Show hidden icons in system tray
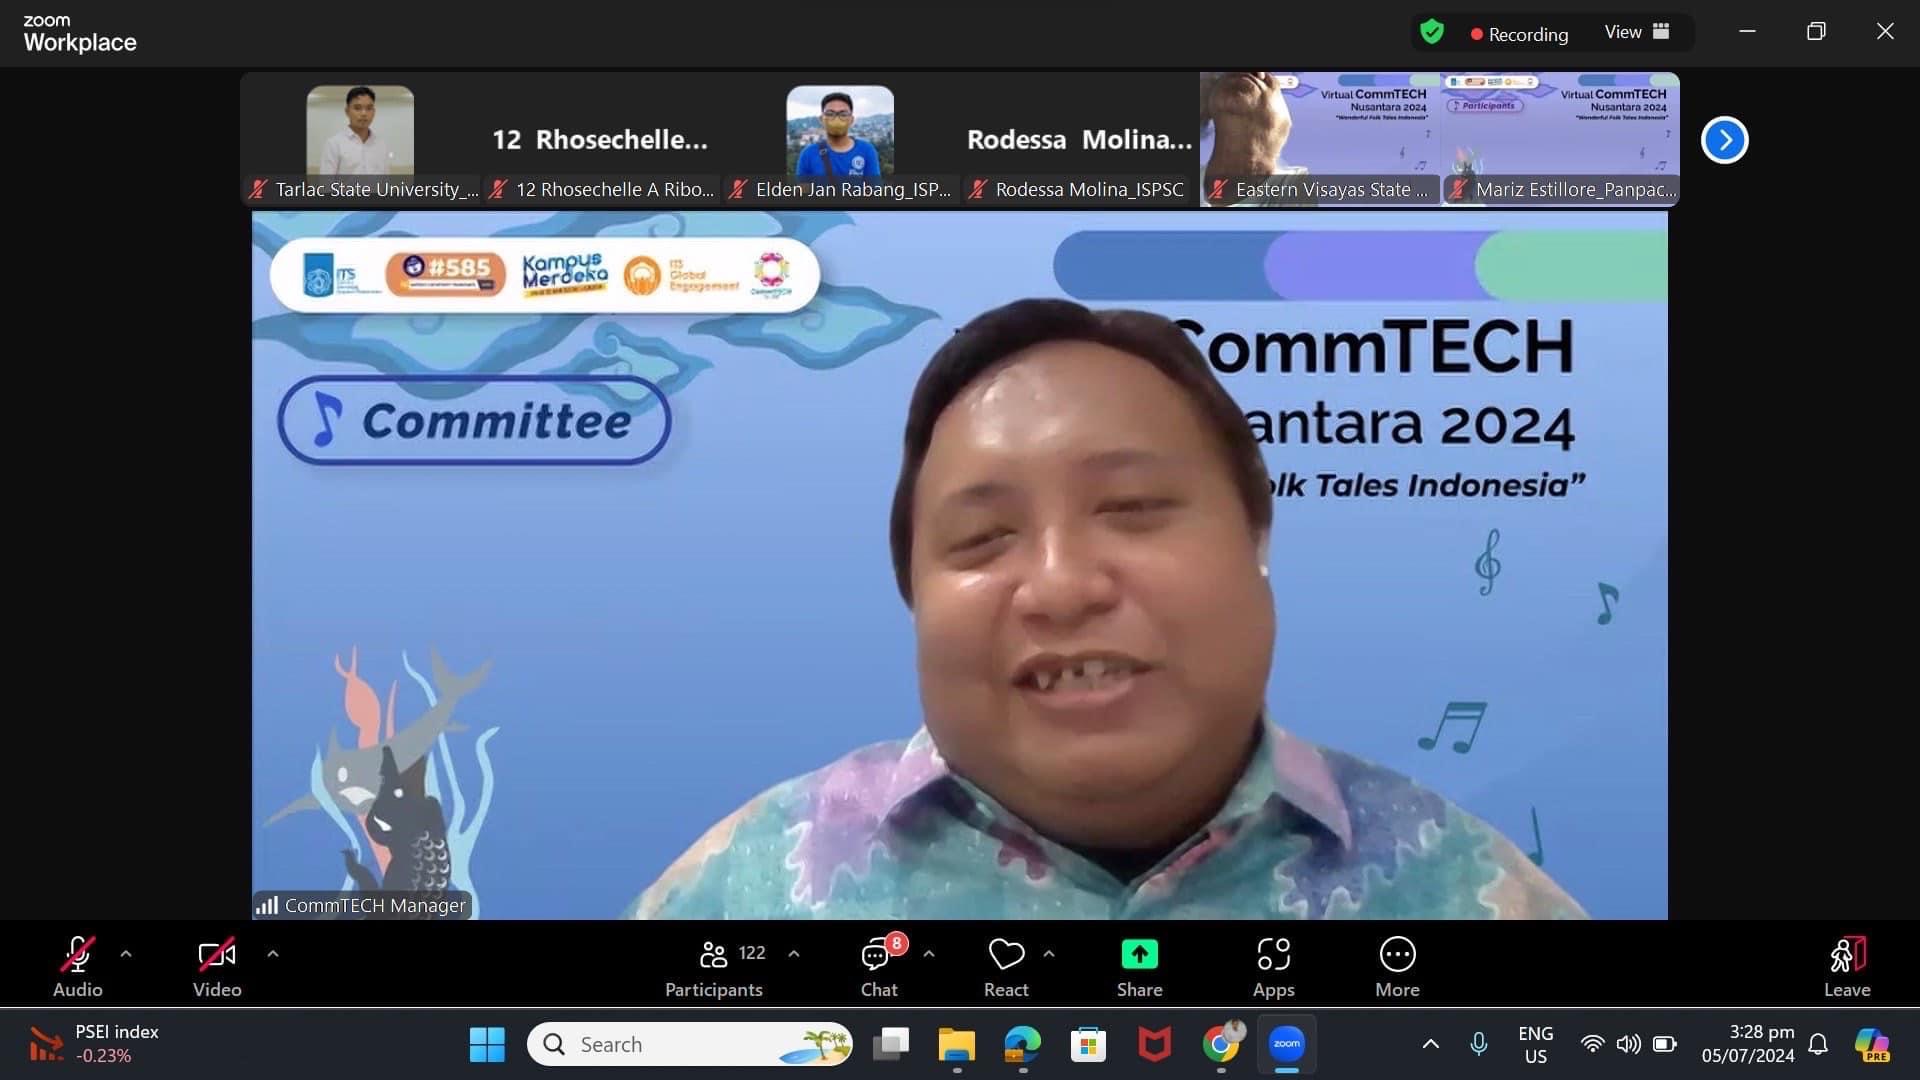 pyautogui.click(x=1431, y=1044)
